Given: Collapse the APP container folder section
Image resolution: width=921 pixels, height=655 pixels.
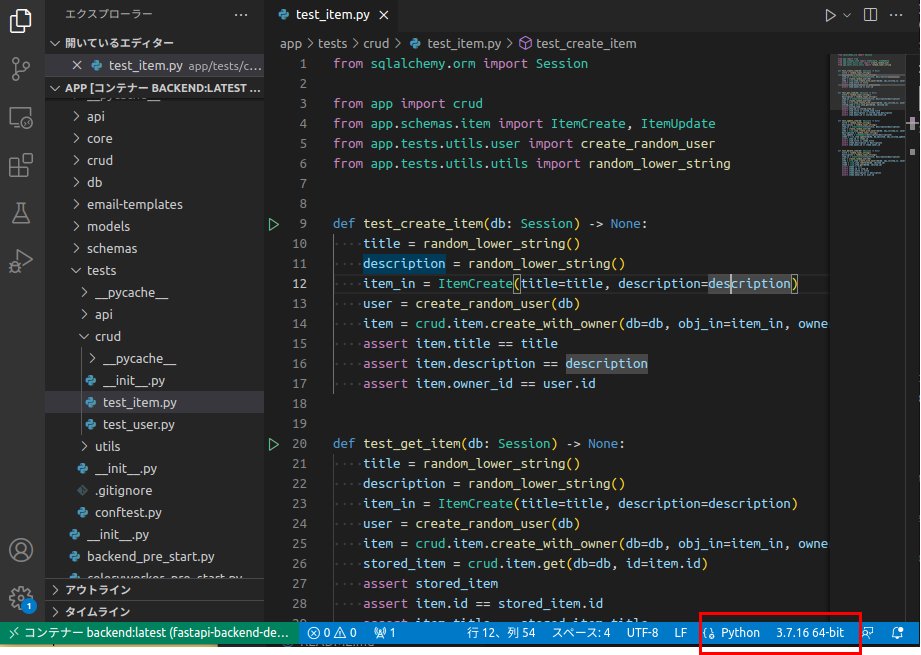Looking at the screenshot, I should [155, 88].
